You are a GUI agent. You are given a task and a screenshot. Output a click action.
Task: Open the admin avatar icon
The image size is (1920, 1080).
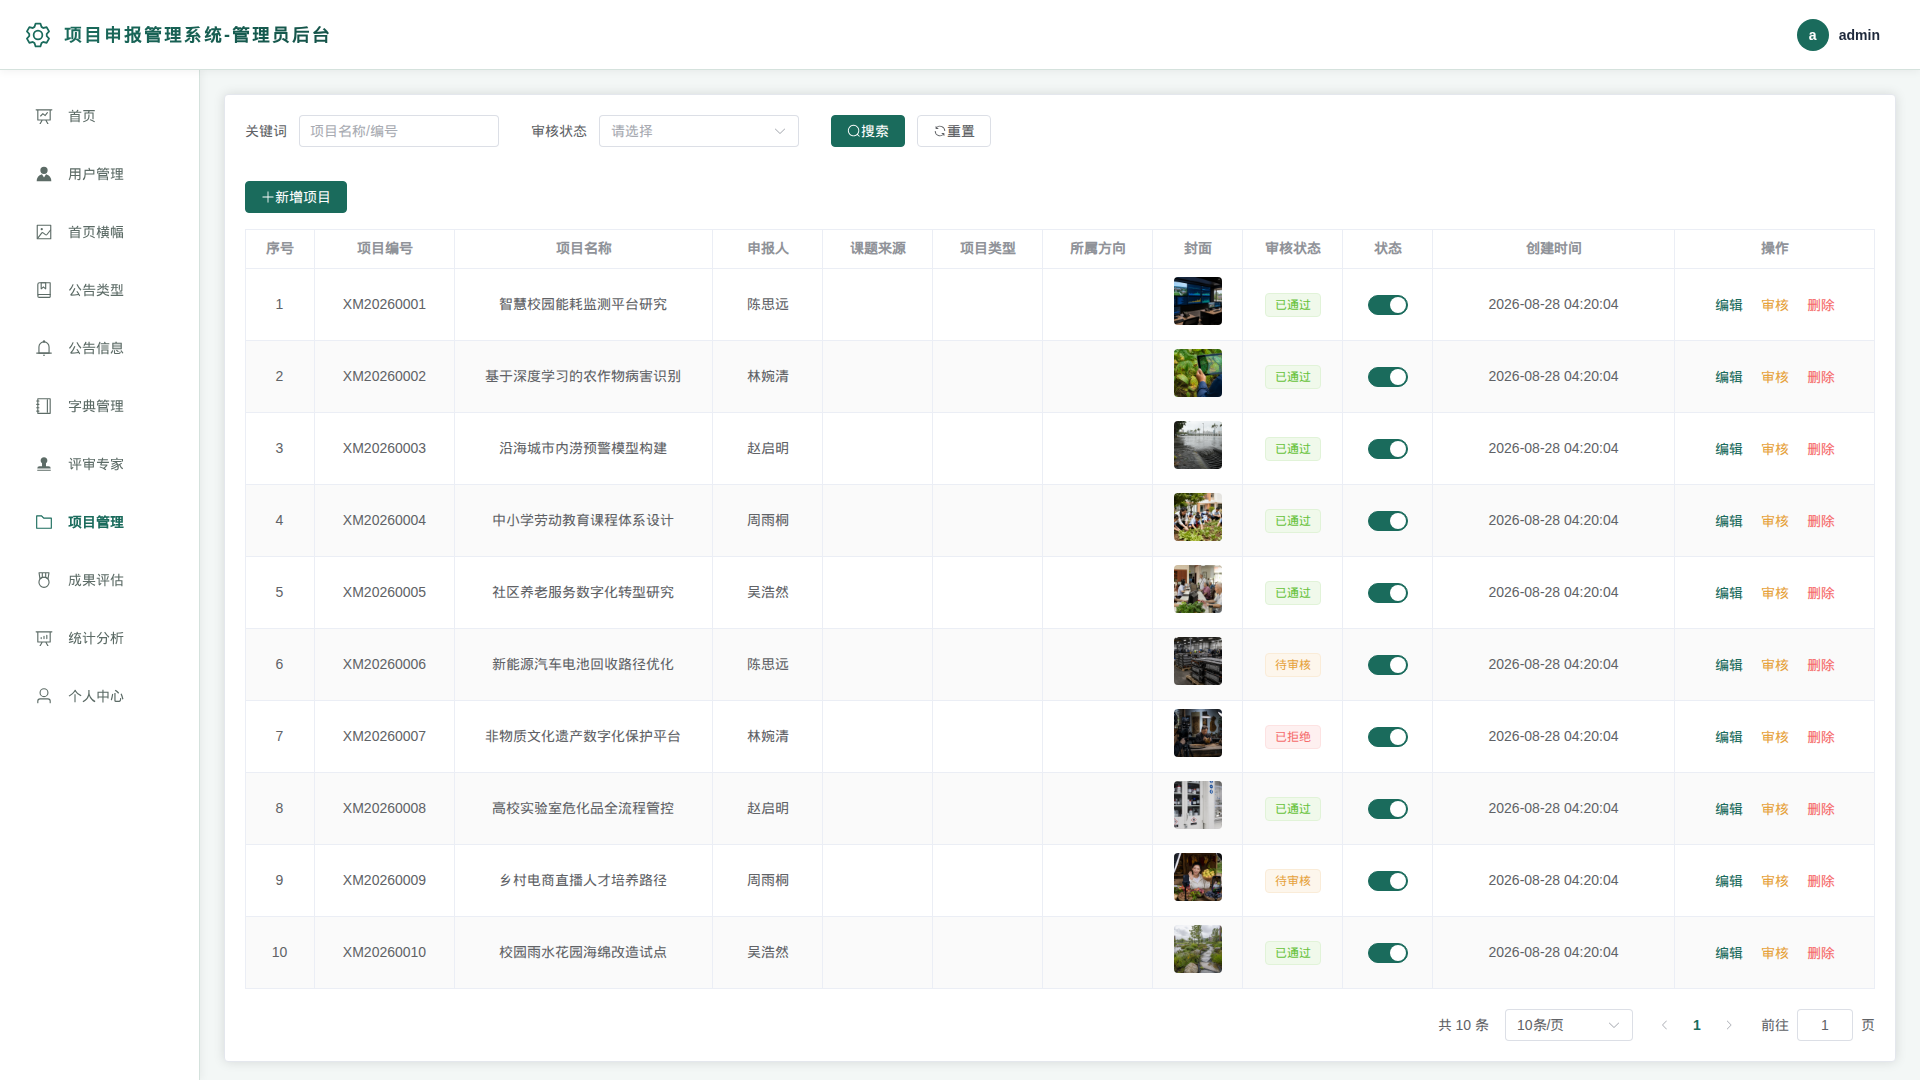pos(1812,35)
